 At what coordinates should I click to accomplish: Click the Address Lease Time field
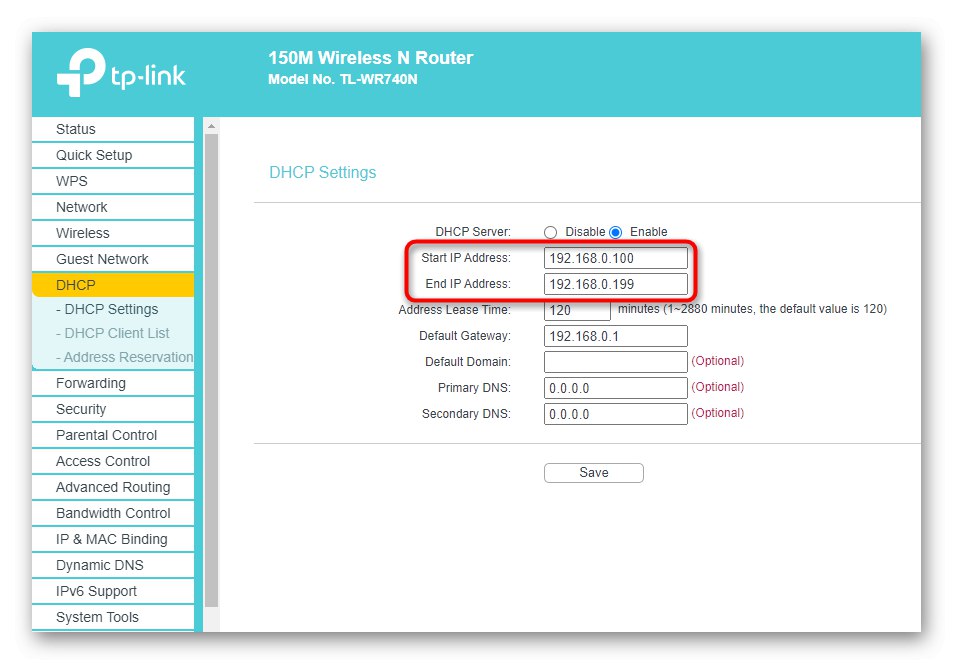[577, 310]
